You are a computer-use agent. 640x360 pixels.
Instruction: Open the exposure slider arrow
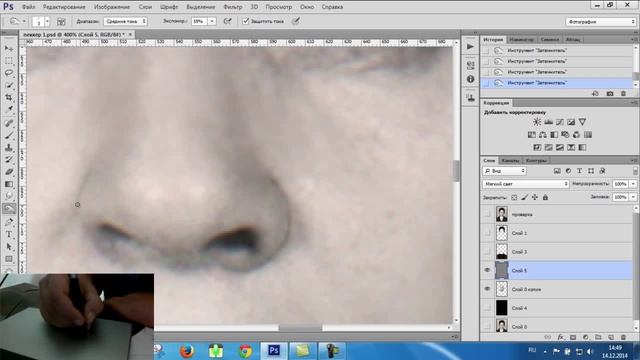pyautogui.click(x=212, y=21)
